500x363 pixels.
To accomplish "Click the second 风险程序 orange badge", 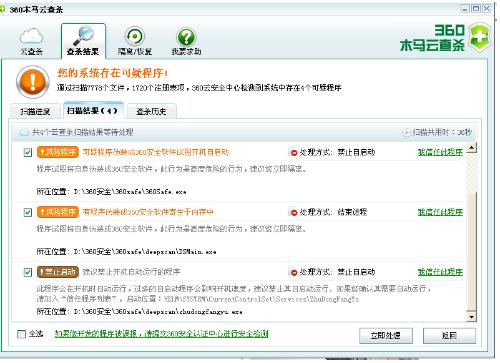I will pos(58,212).
